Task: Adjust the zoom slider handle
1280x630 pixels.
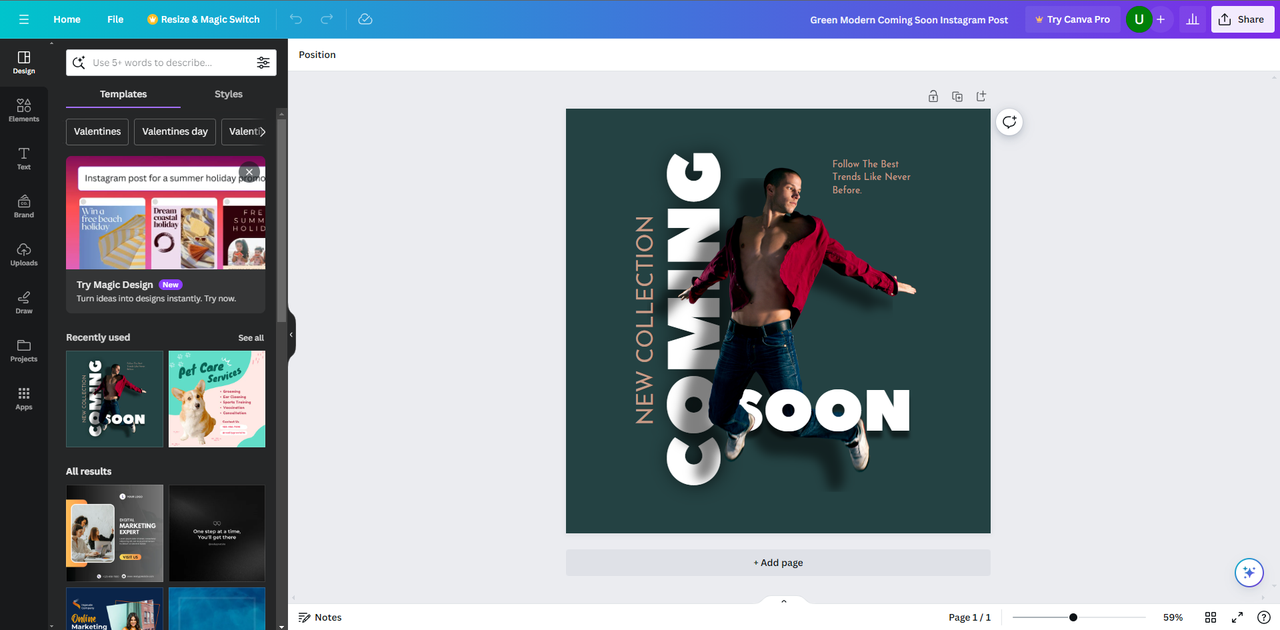Action: 1073,617
